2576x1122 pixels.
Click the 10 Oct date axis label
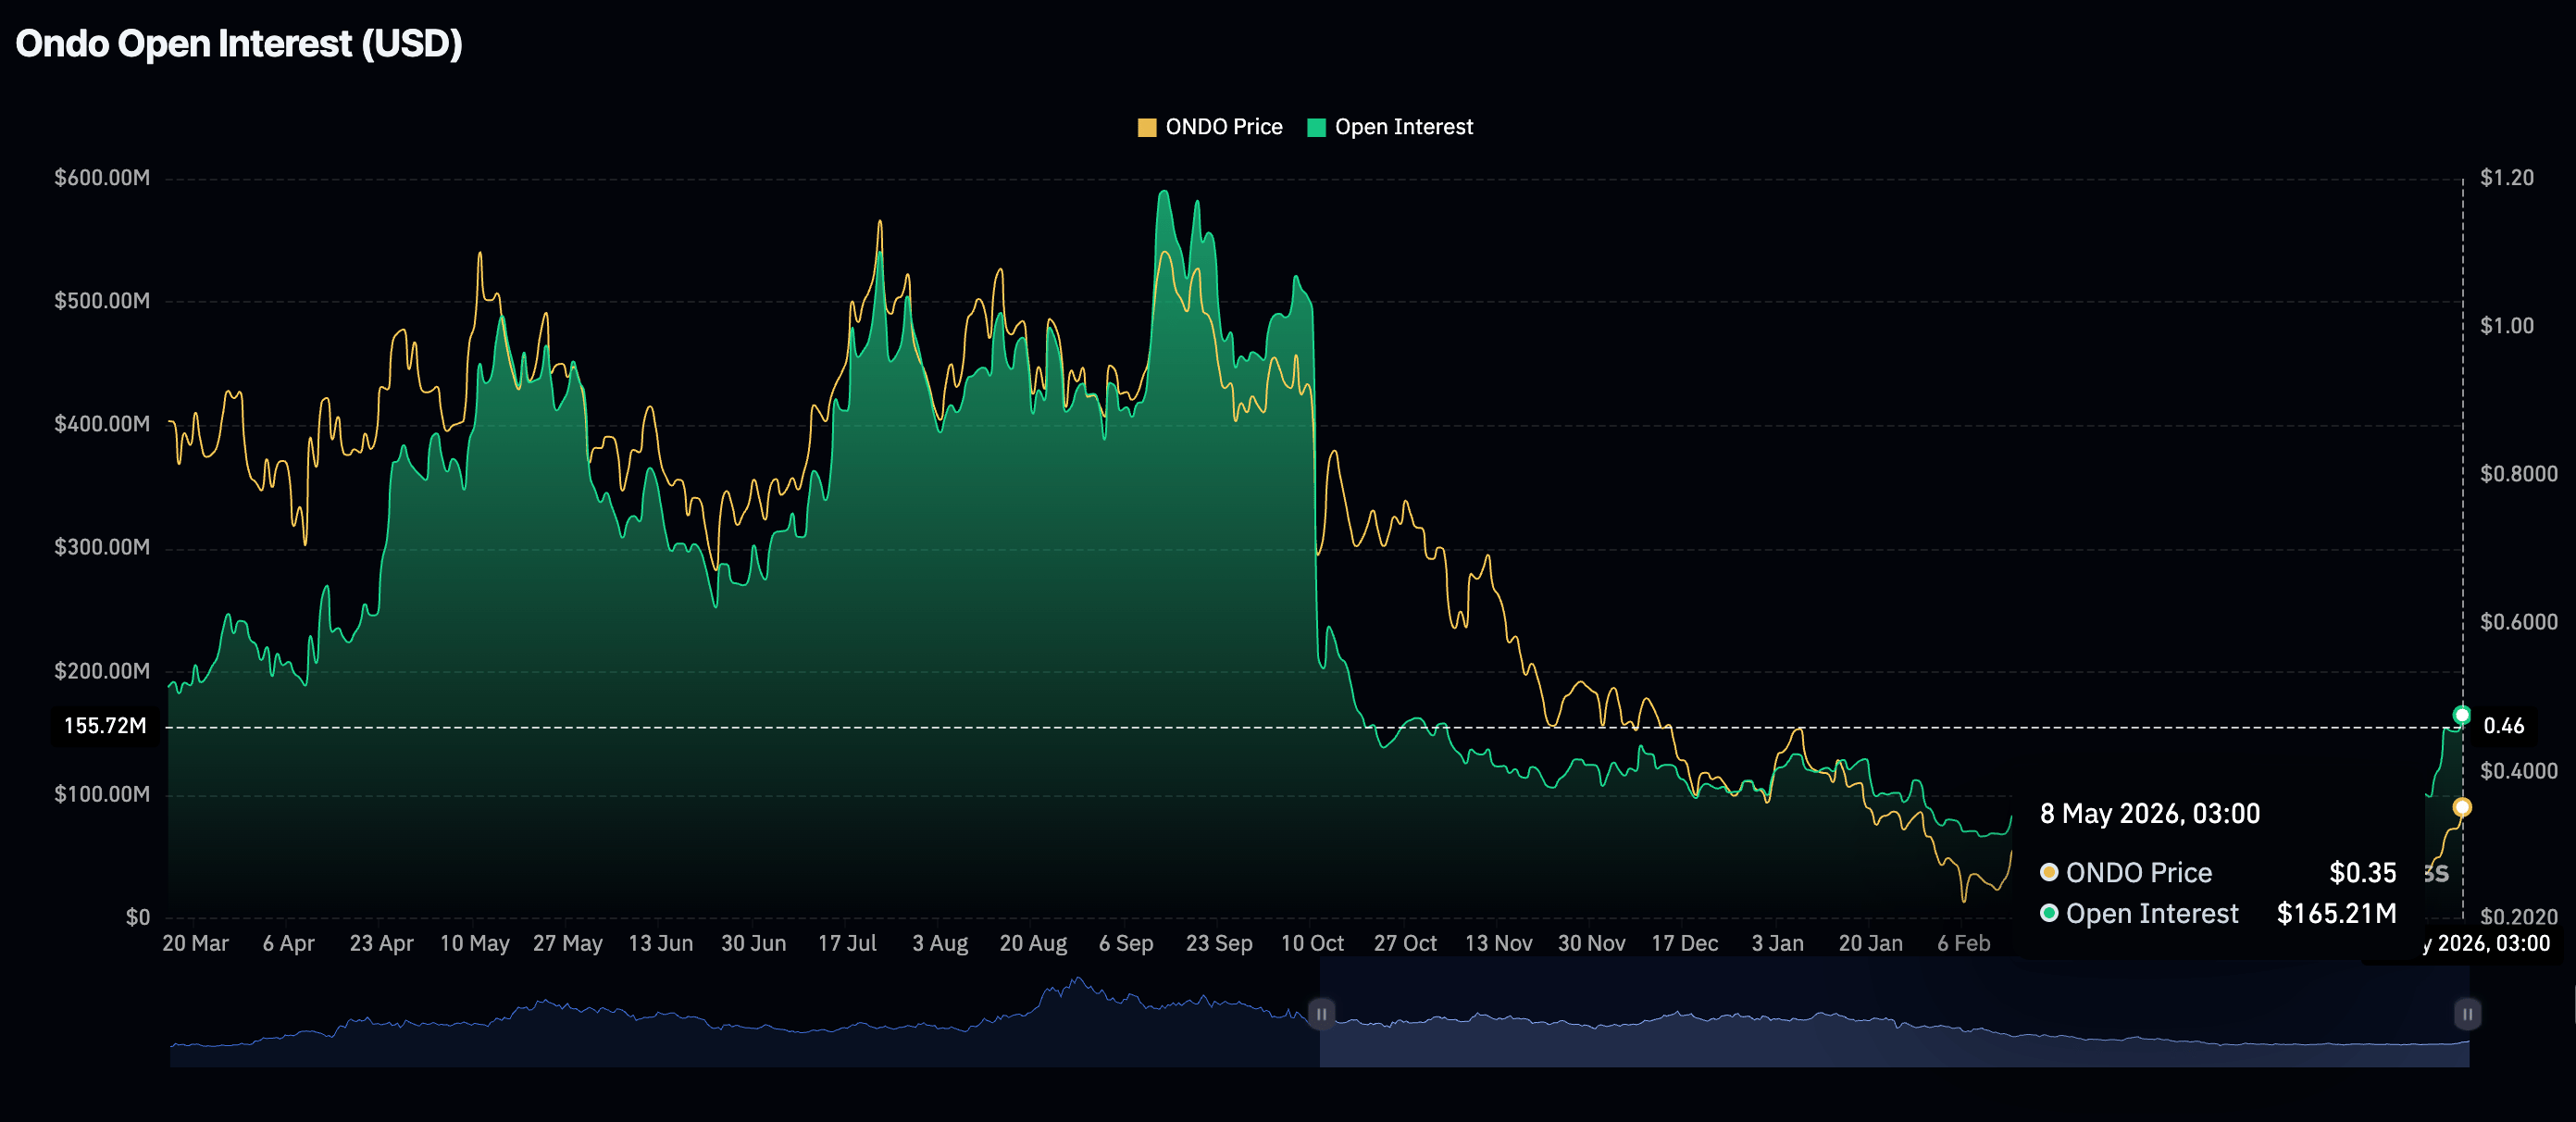coord(1312,943)
